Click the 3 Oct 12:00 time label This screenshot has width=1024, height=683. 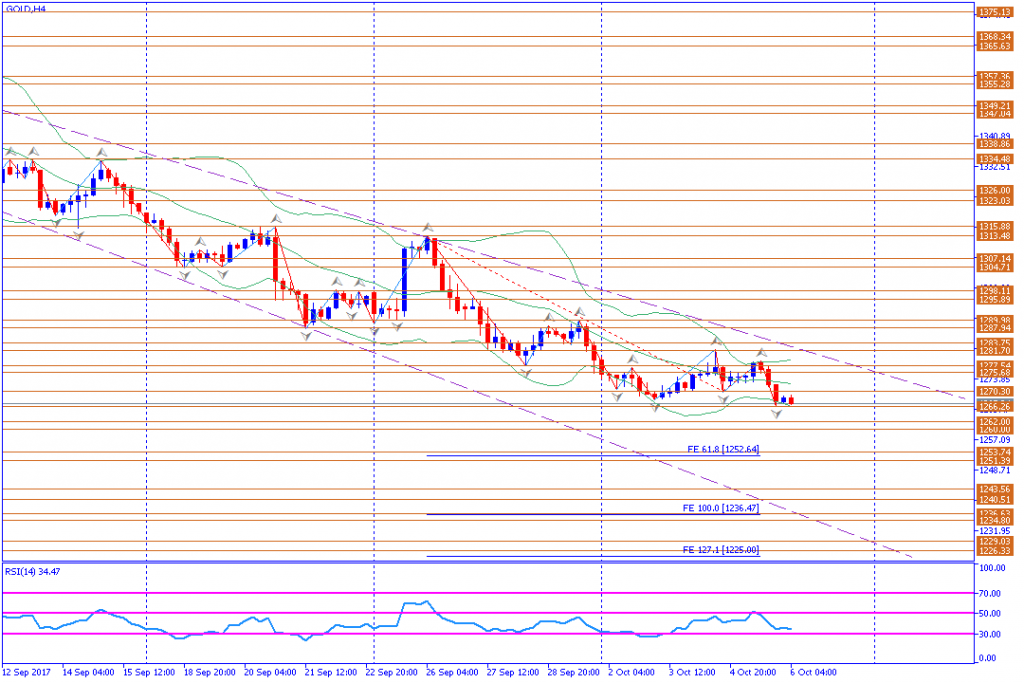(692, 673)
